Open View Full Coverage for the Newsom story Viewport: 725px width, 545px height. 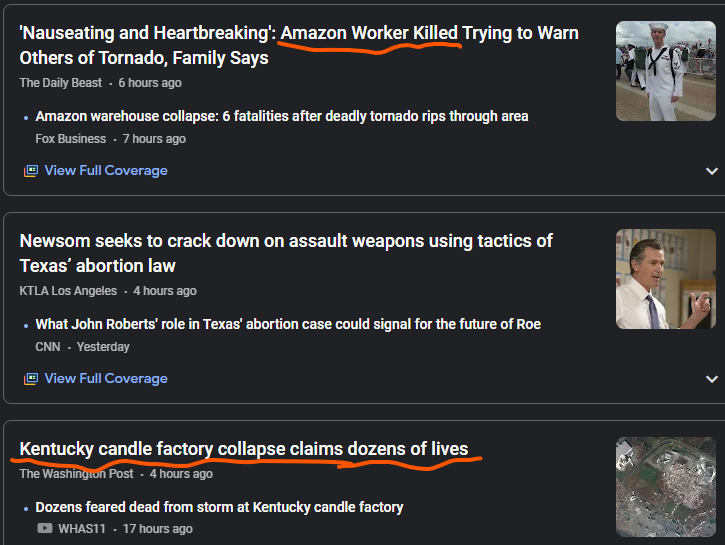pyautogui.click(x=106, y=379)
